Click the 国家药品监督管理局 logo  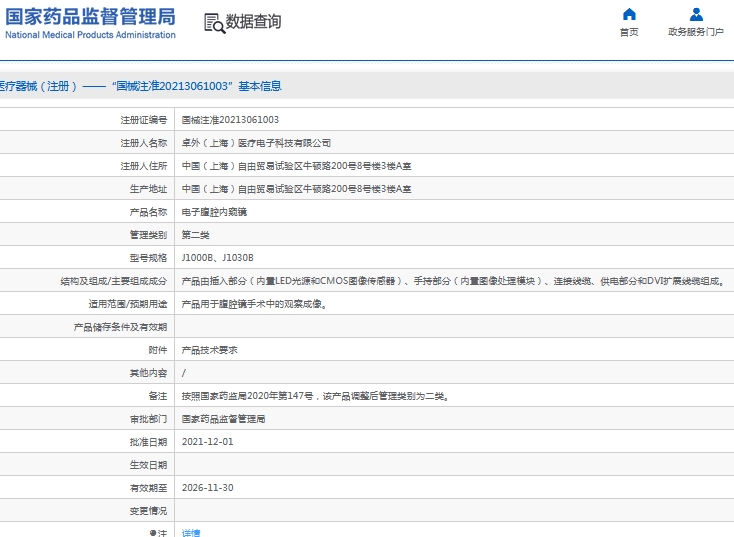[x=90, y=17]
